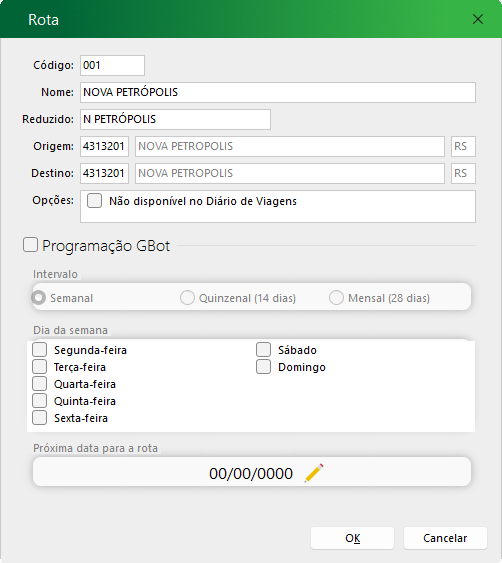
Task: Click the pencil icon to edit next date
Action: point(314,473)
